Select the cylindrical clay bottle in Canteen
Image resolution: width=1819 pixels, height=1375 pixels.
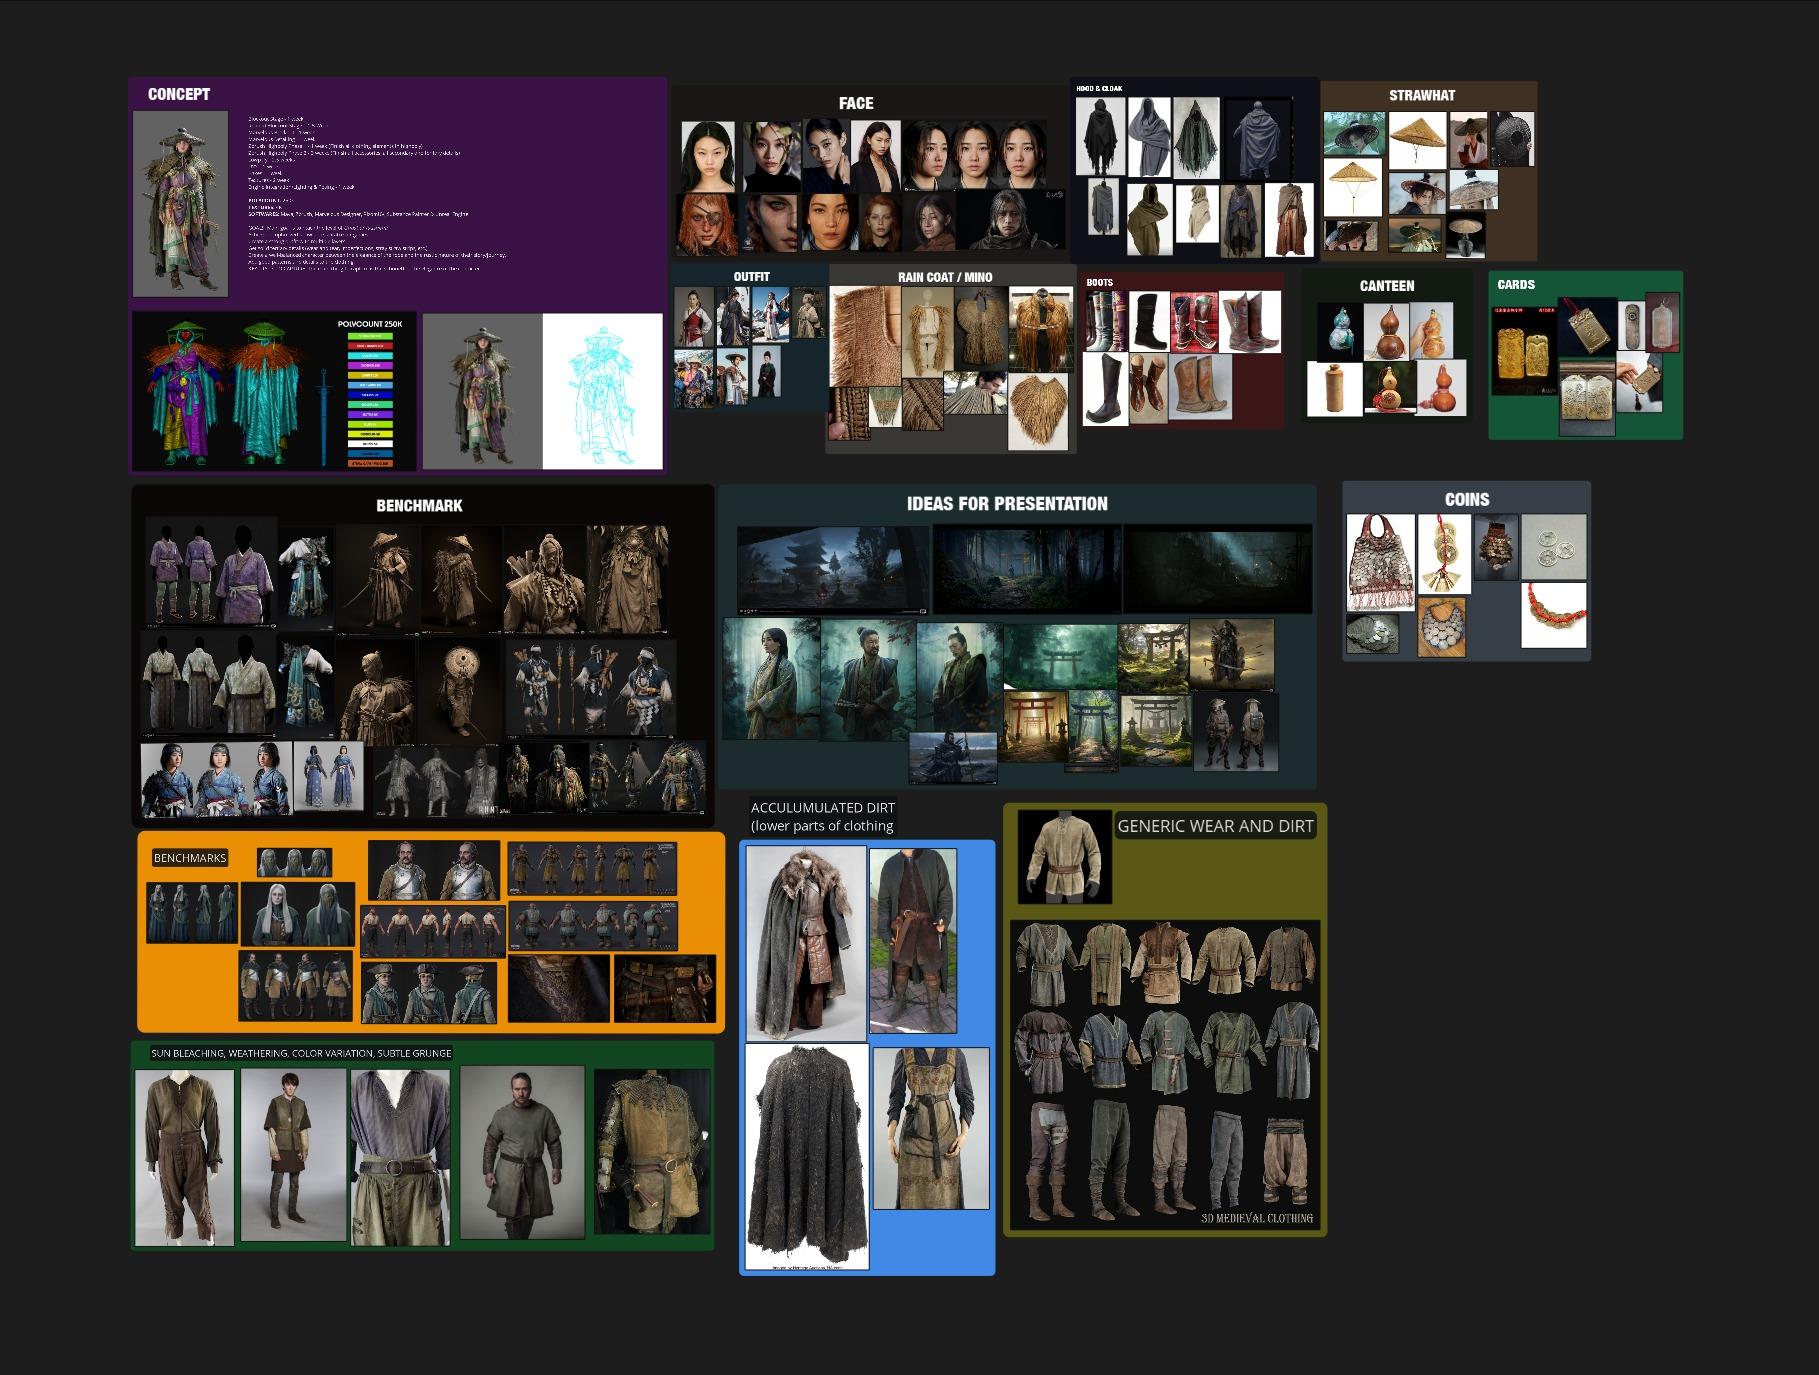tap(1334, 389)
